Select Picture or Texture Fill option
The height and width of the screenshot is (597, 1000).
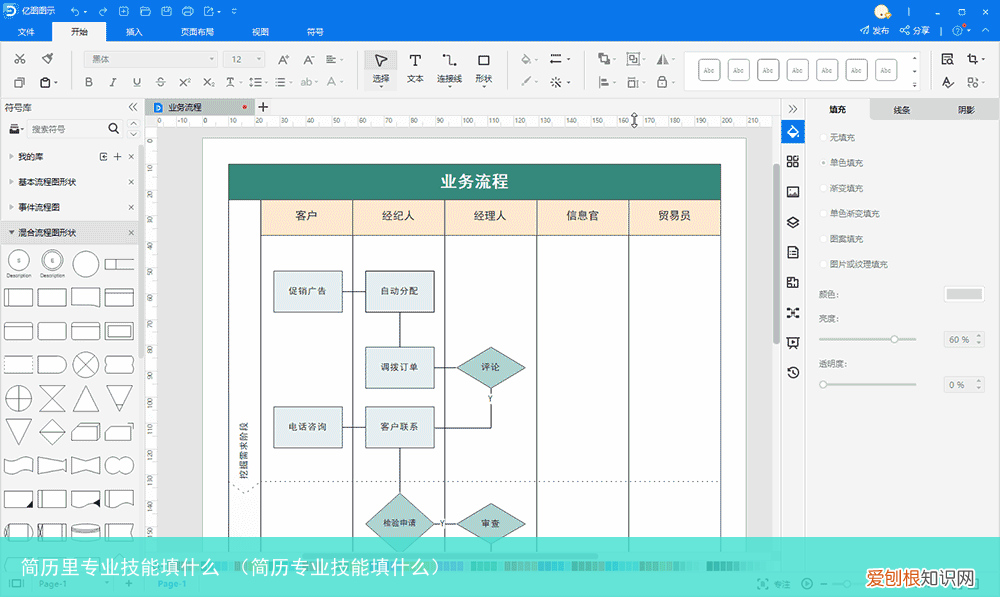pyautogui.click(x=823, y=264)
